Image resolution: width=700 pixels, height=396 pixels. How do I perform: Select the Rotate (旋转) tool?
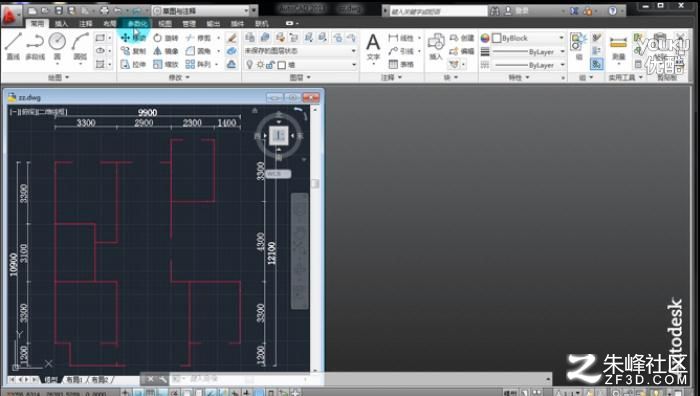point(166,38)
